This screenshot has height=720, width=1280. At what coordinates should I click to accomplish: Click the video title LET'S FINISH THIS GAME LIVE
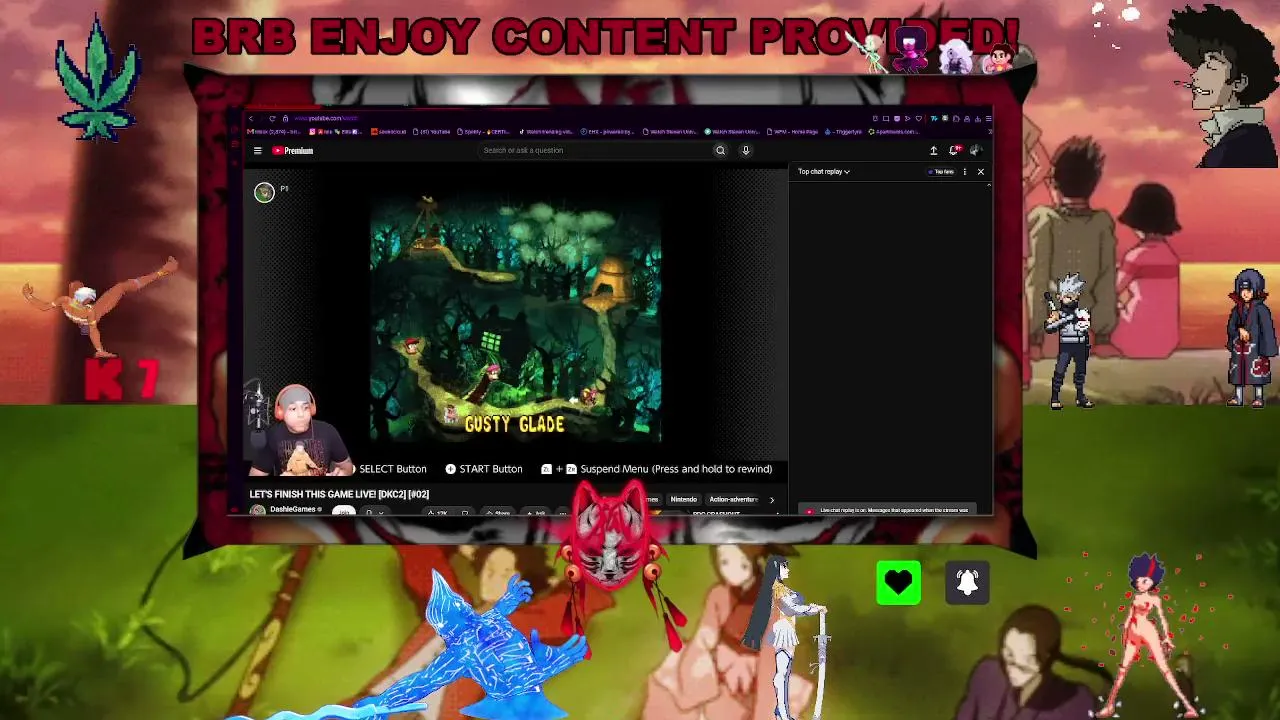339,494
